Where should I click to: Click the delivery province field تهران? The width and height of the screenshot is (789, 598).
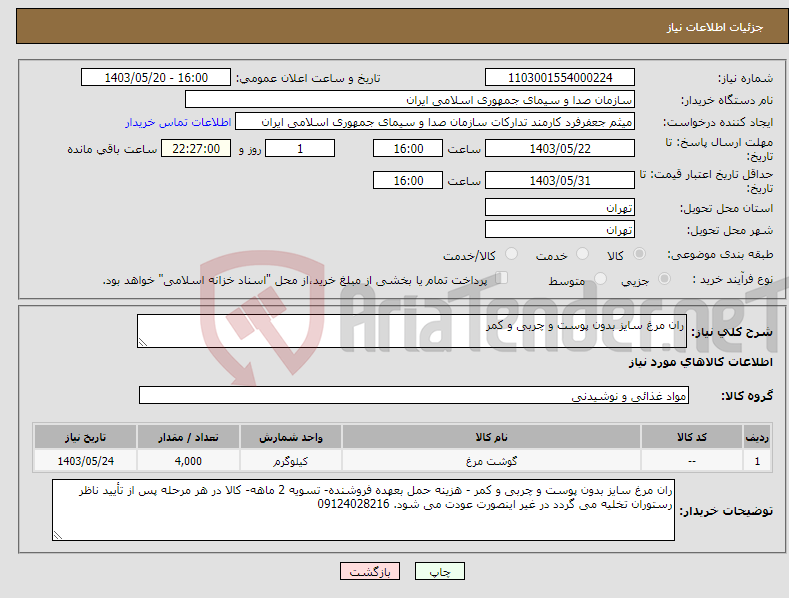[x=560, y=207]
